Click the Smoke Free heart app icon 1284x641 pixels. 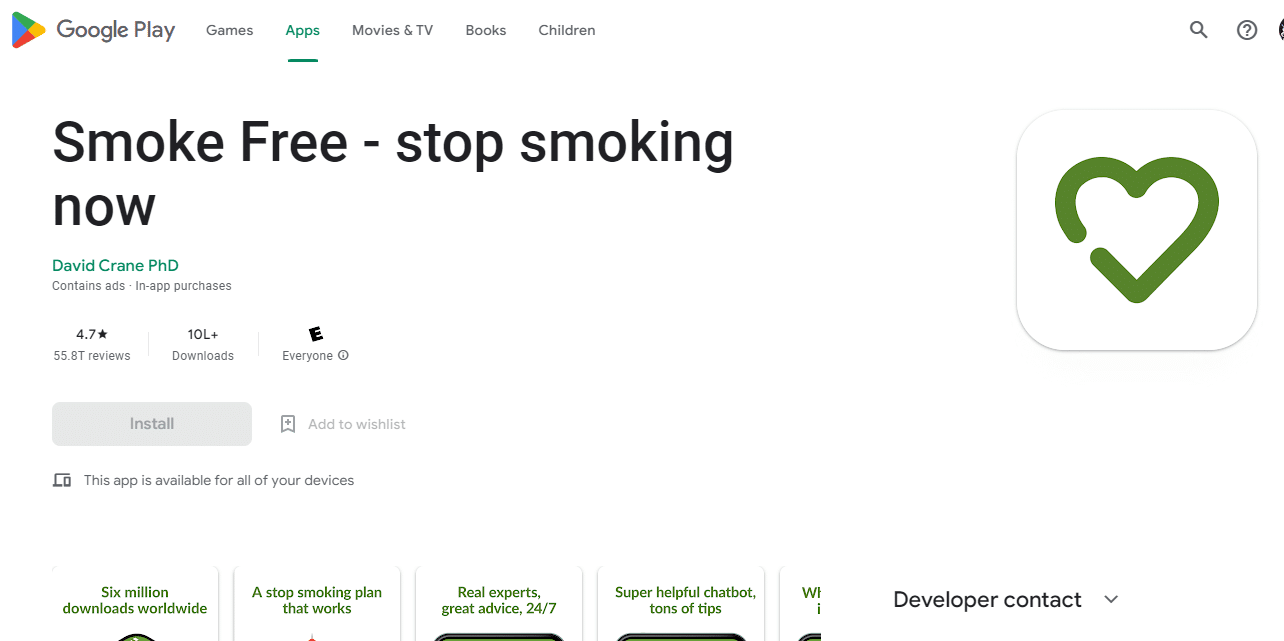(1137, 230)
